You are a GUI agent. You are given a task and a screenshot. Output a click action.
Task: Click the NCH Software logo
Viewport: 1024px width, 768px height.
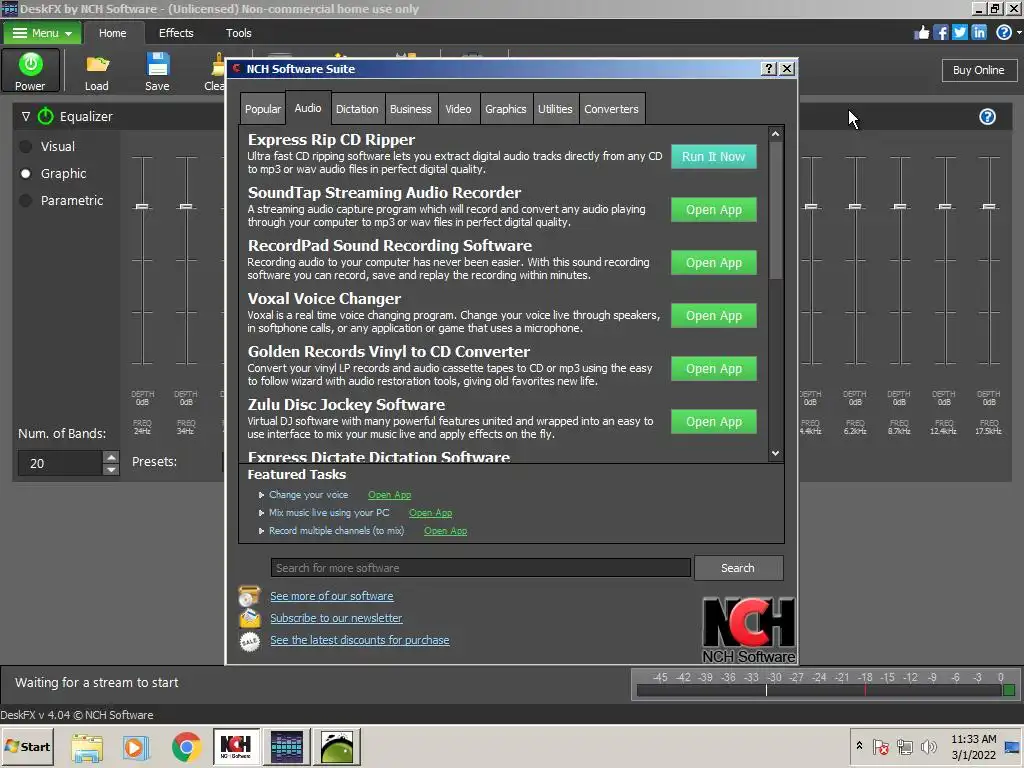[748, 630]
